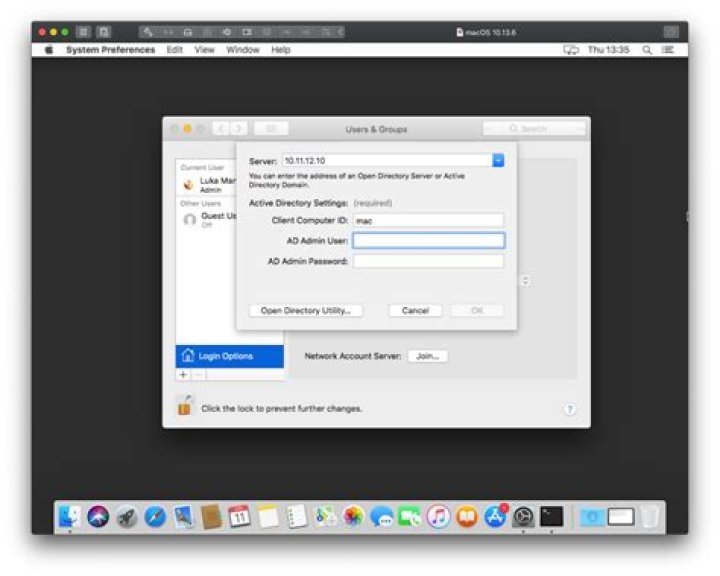Open Terminal from the dock

pos(551,517)
